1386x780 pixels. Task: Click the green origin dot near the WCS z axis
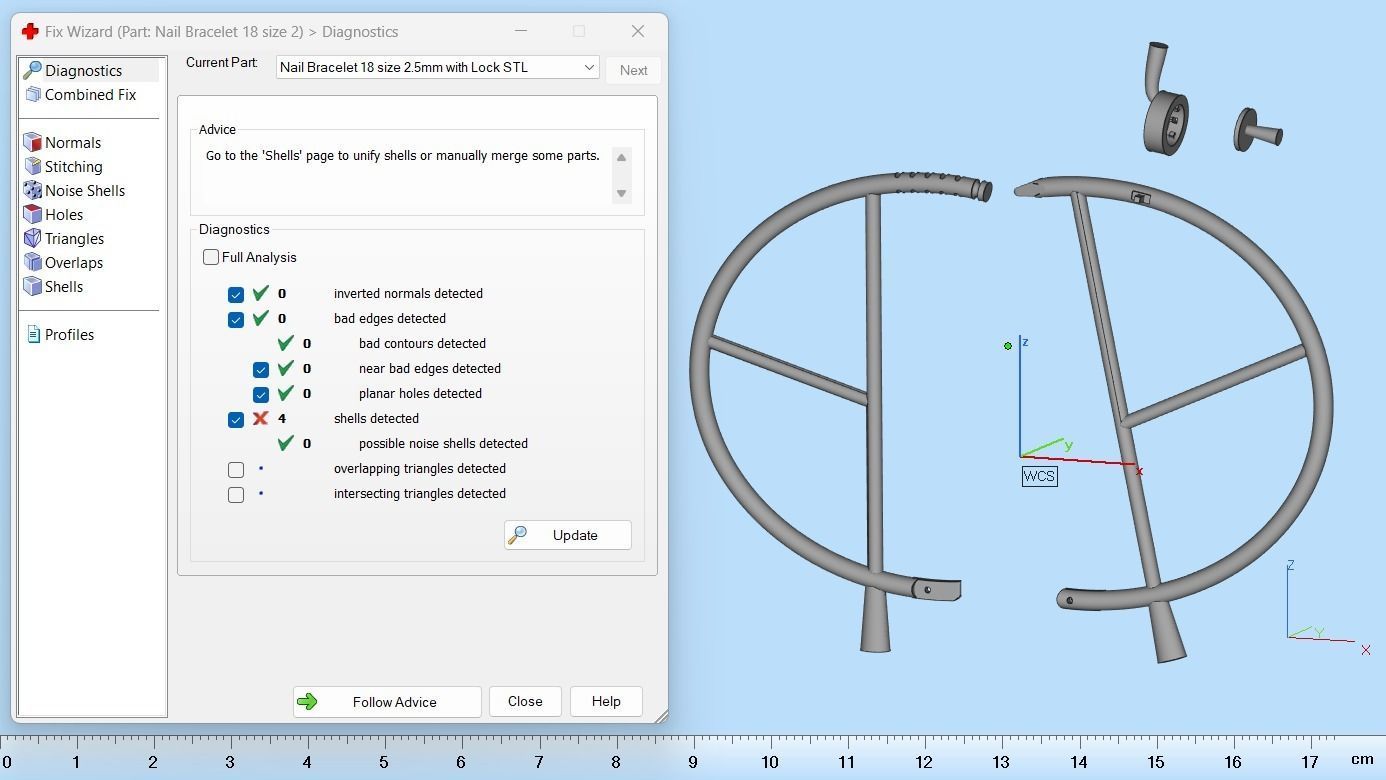(x=1008, y=346)
